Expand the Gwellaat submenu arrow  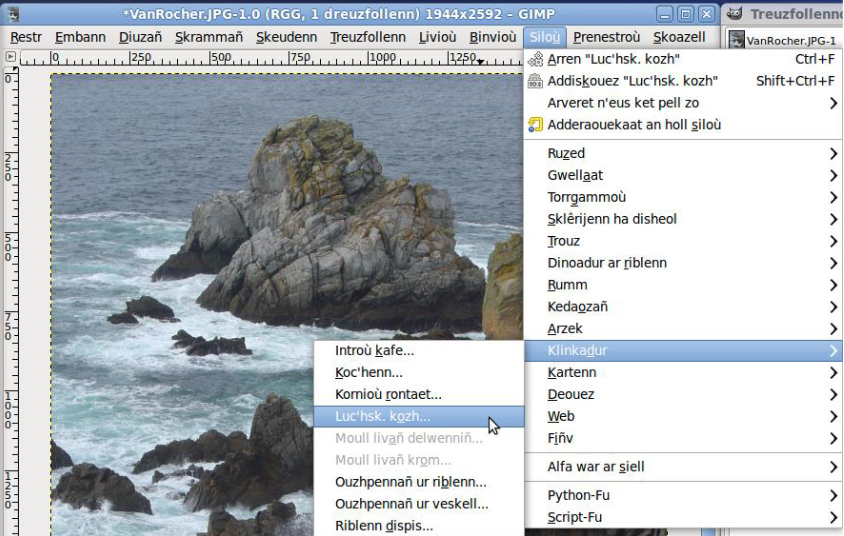(x=833, y=176)
